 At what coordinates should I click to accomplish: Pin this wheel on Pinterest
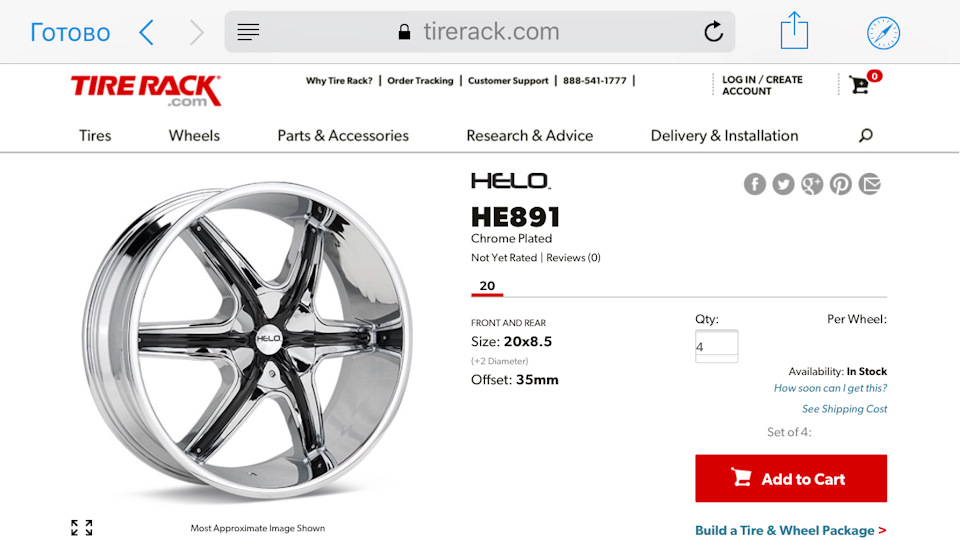click(841, 184)
